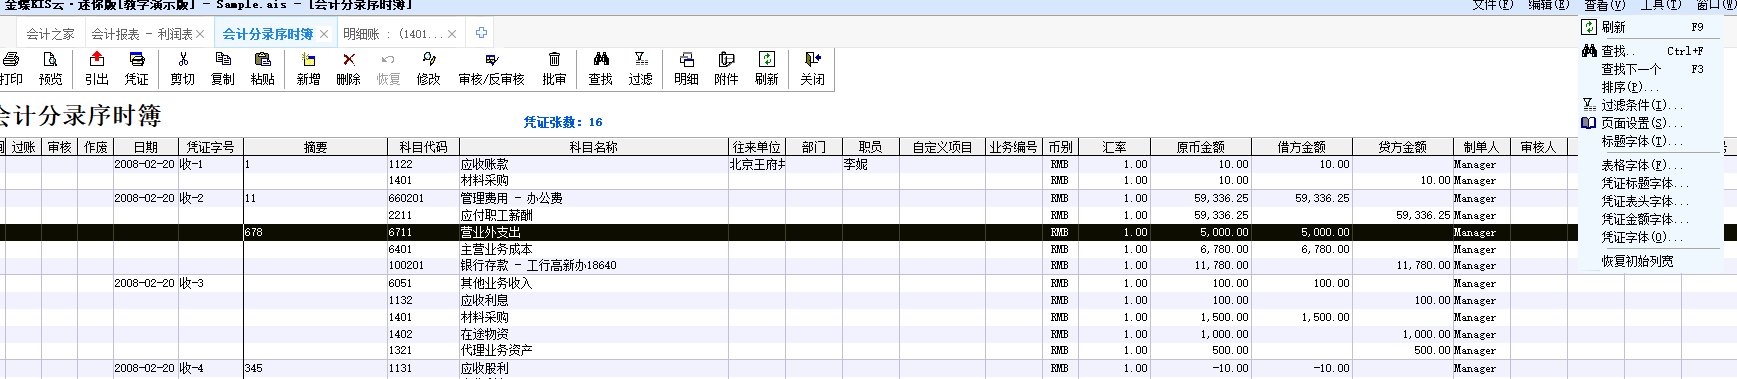Choose 凭证表头字体... menu entry

(1650, 201)
